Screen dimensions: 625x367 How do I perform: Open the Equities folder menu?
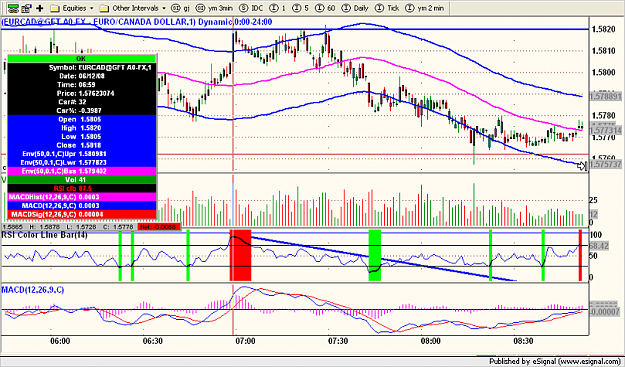pyautogui.click(x=68, y=8)
